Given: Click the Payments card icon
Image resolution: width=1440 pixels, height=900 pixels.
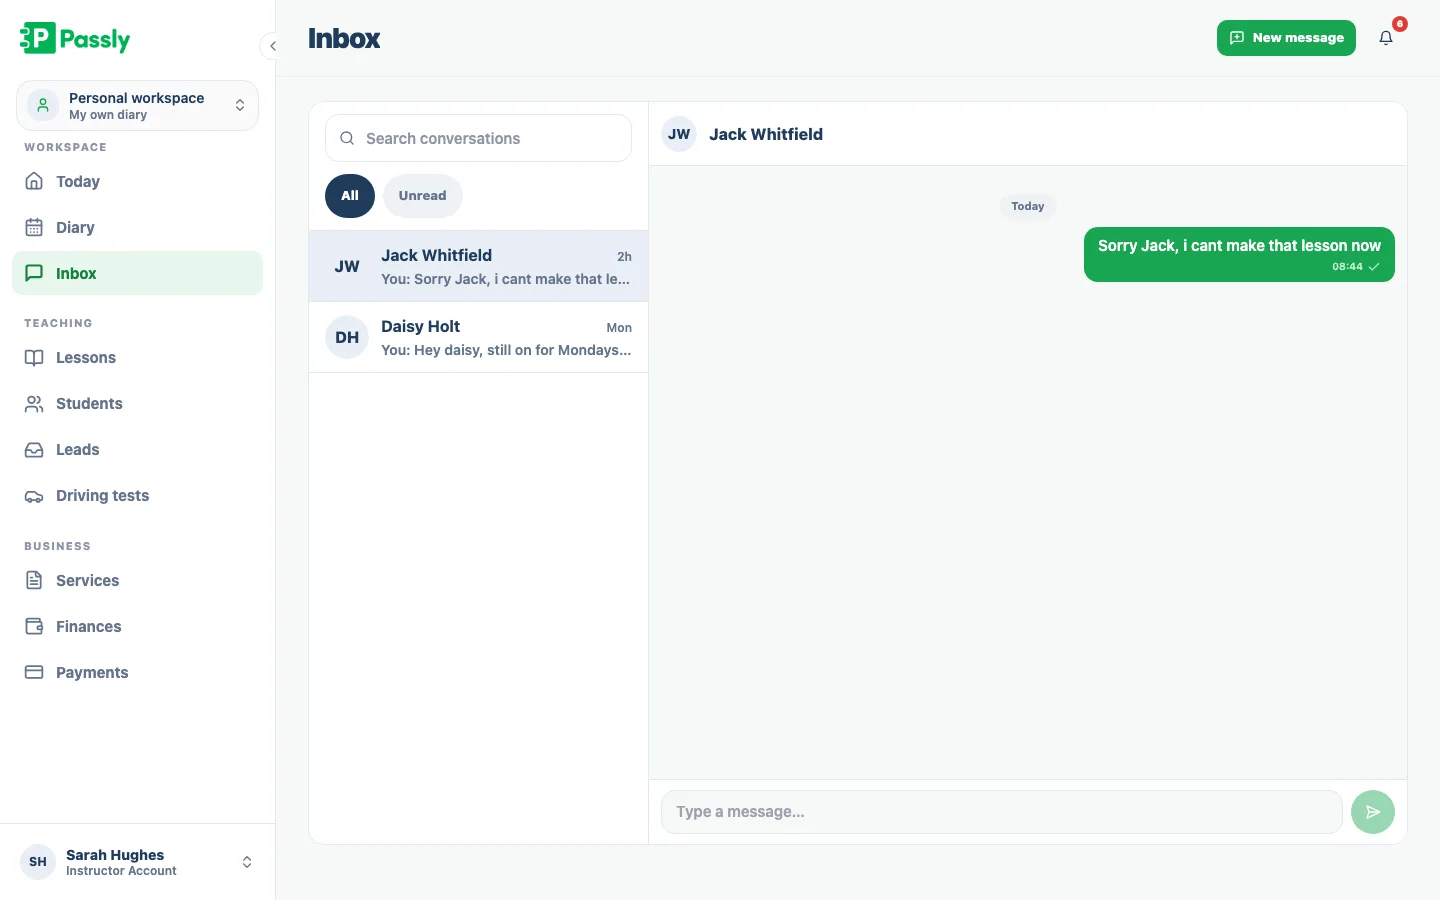Looking at the screenshot, I should [x=34, y=672].
